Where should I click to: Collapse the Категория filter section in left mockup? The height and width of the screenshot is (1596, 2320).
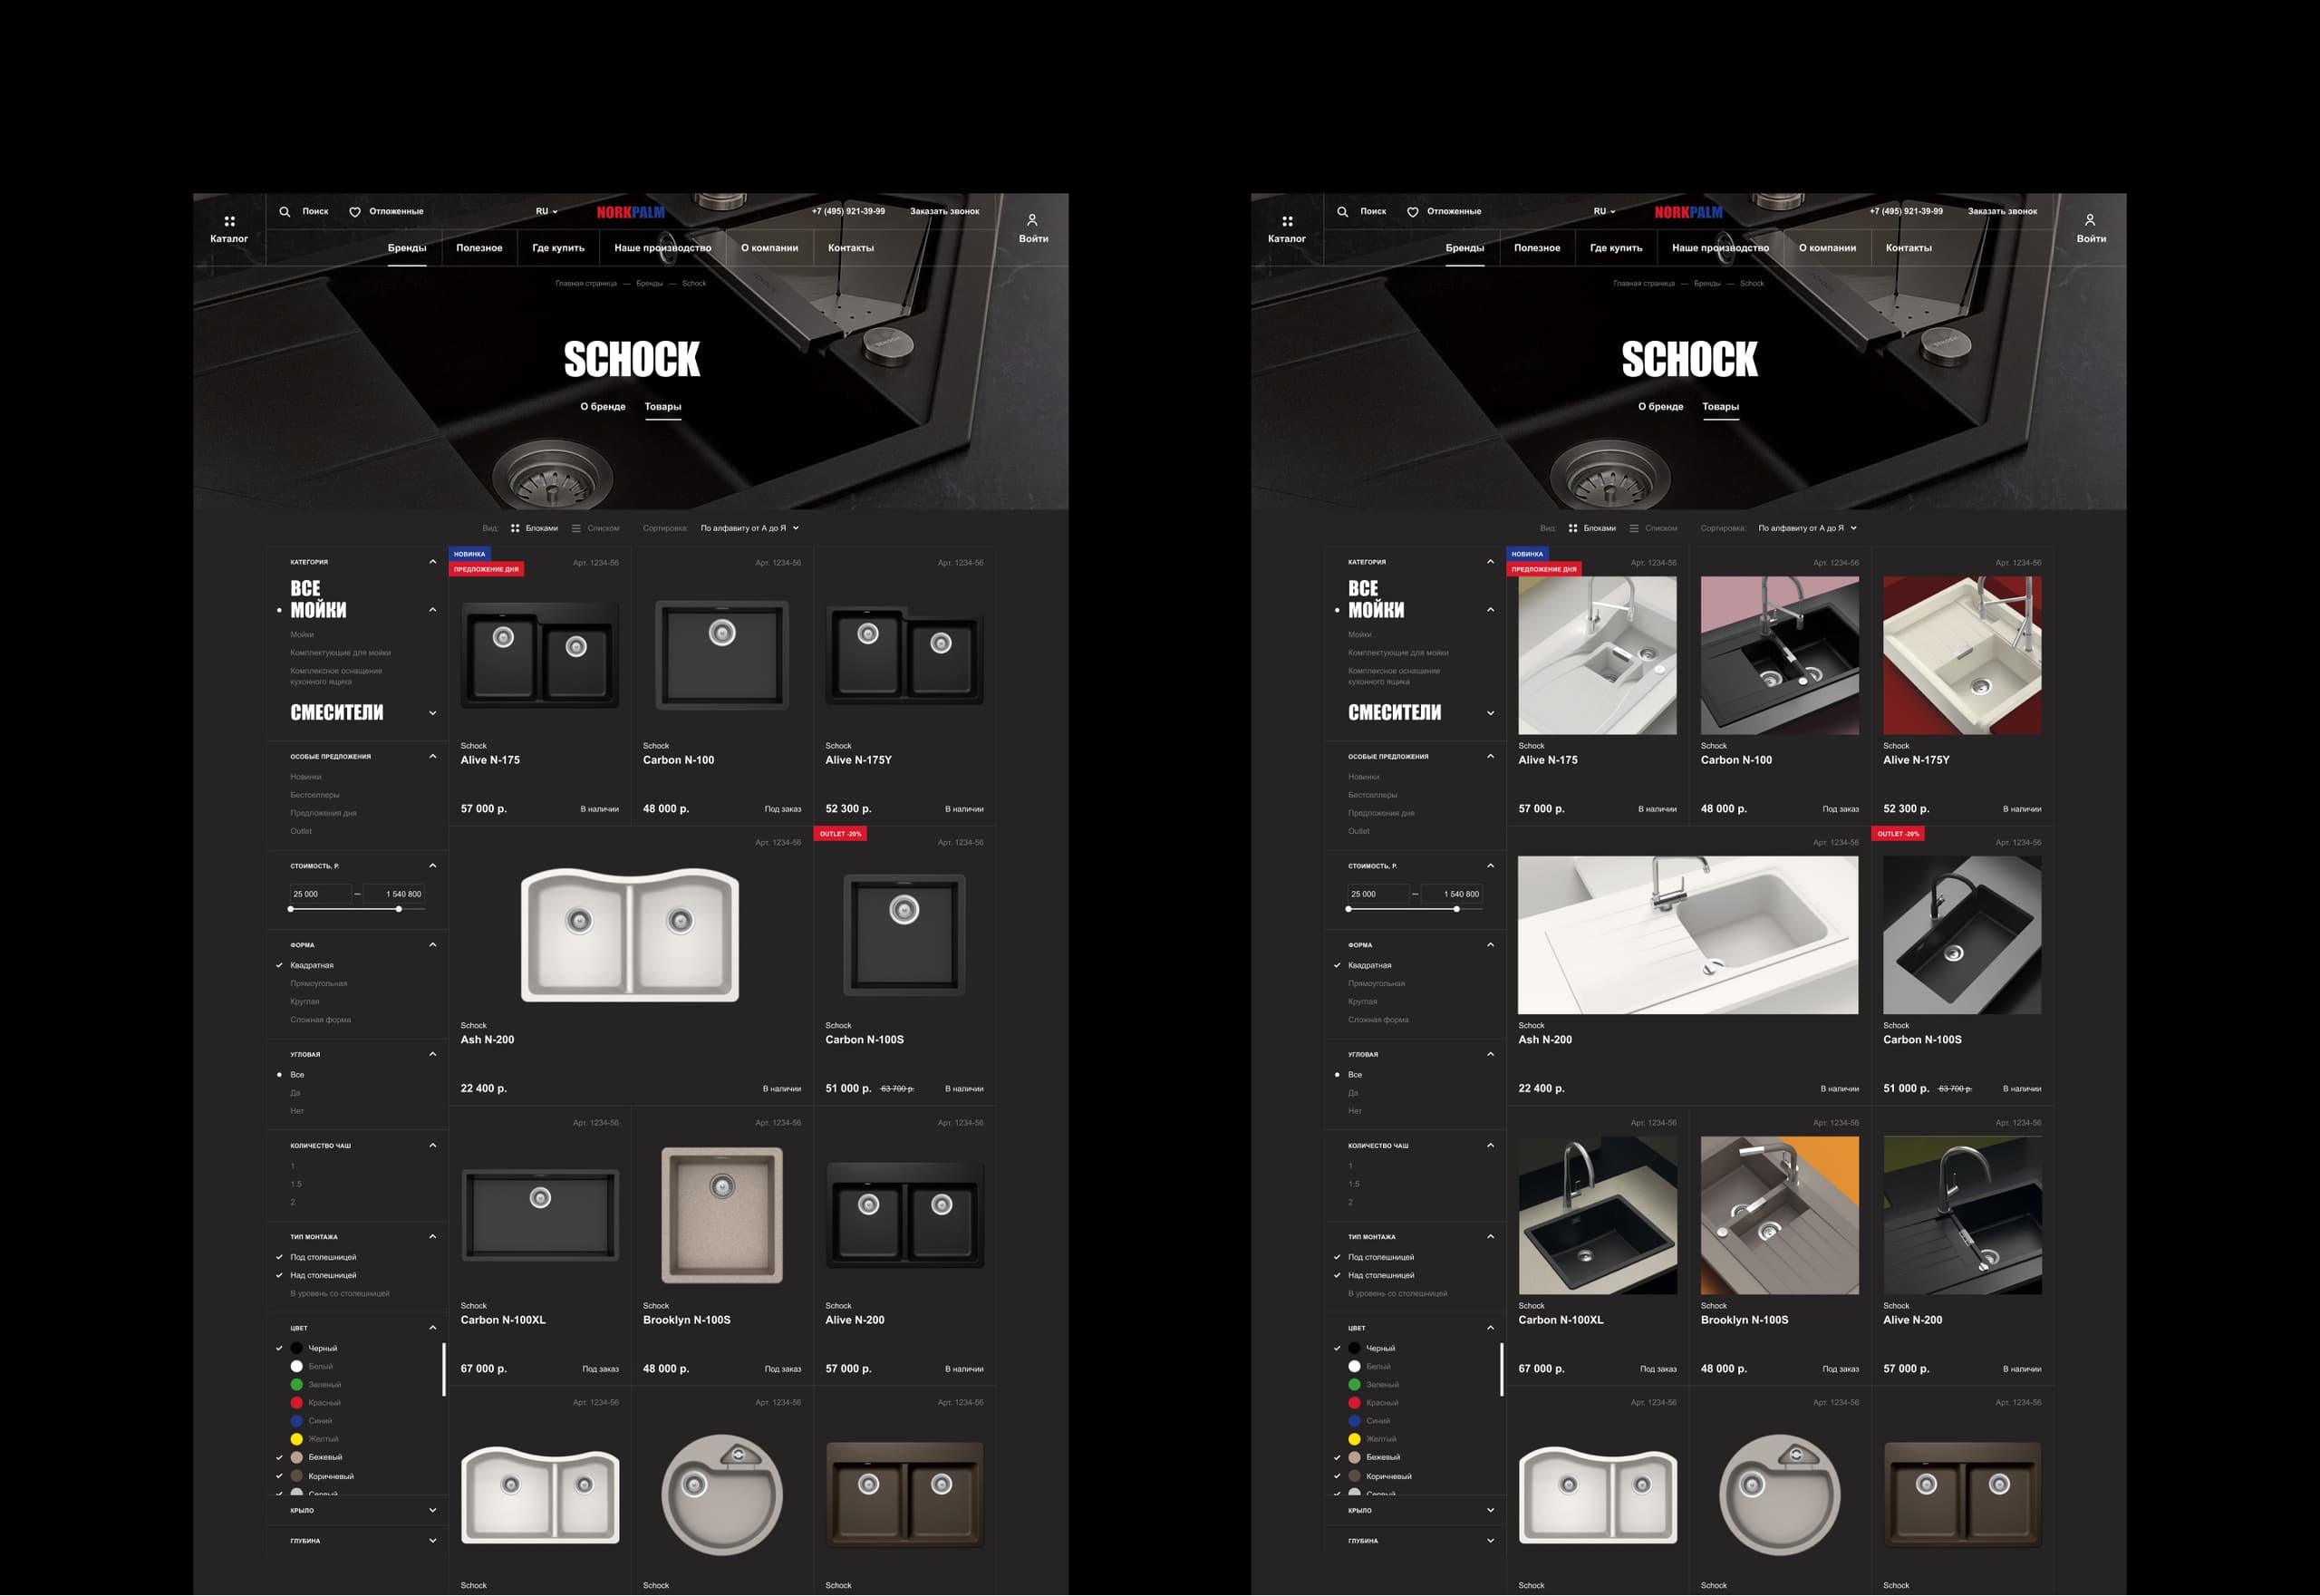433,562
